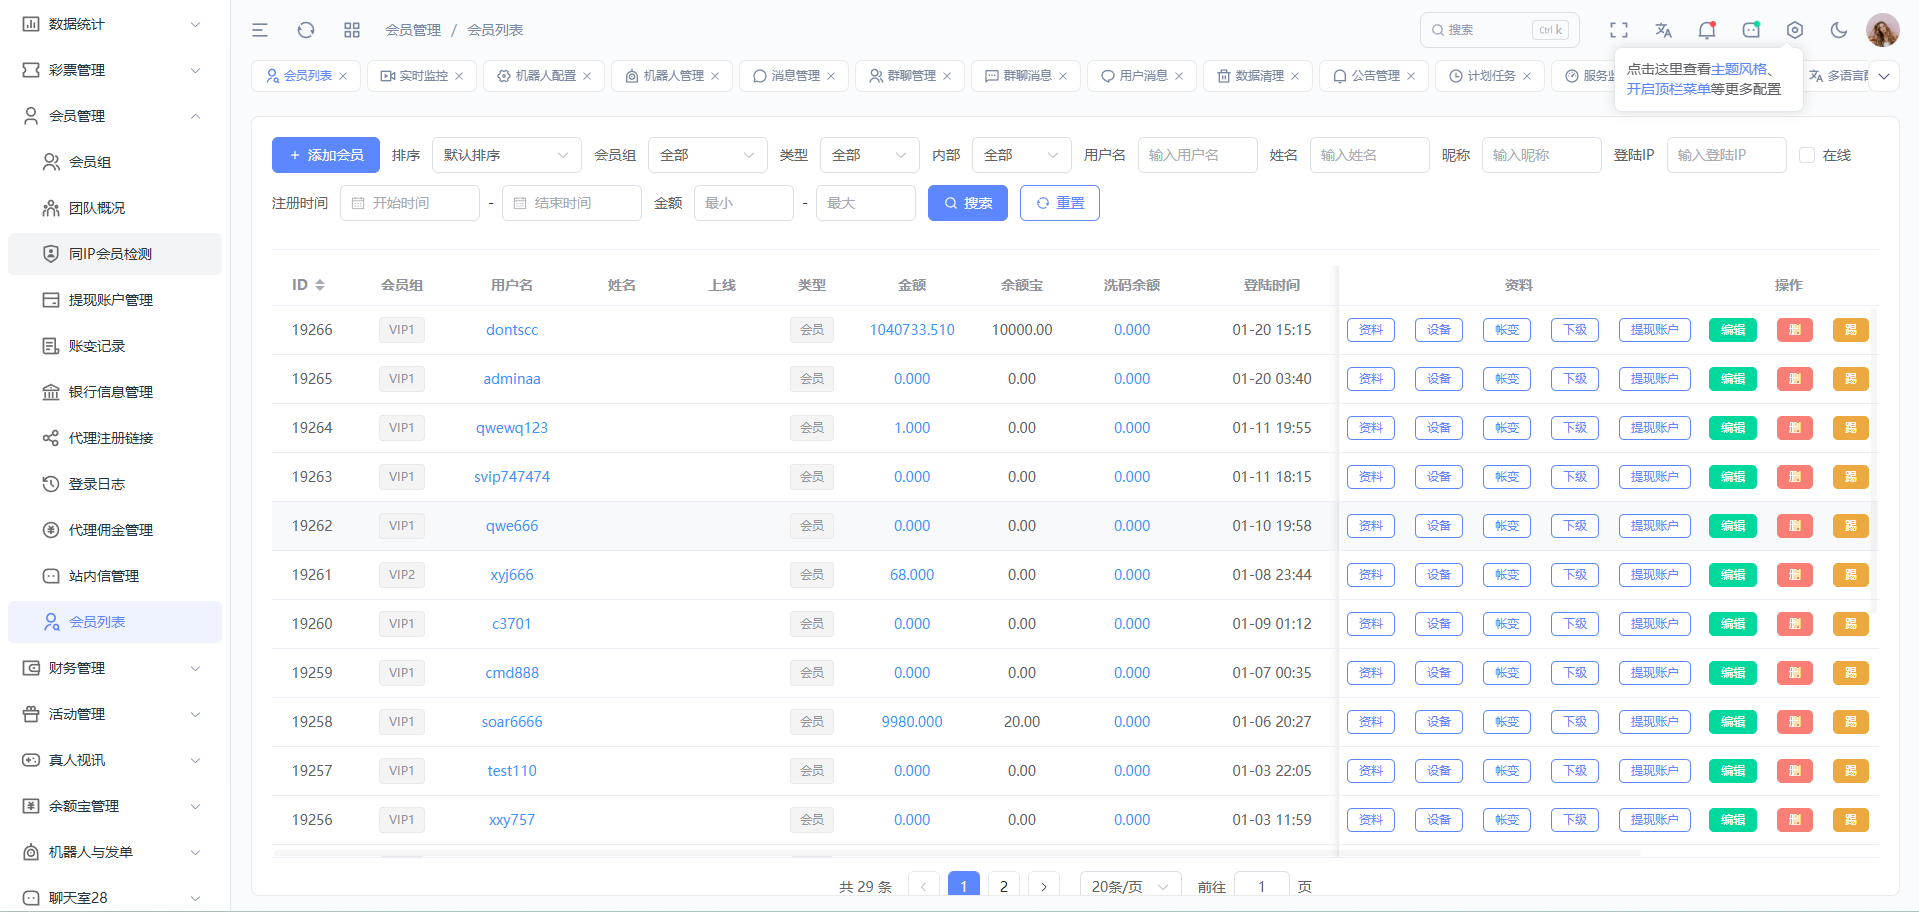Go to page 2 in pagination

coord(1004,886)
